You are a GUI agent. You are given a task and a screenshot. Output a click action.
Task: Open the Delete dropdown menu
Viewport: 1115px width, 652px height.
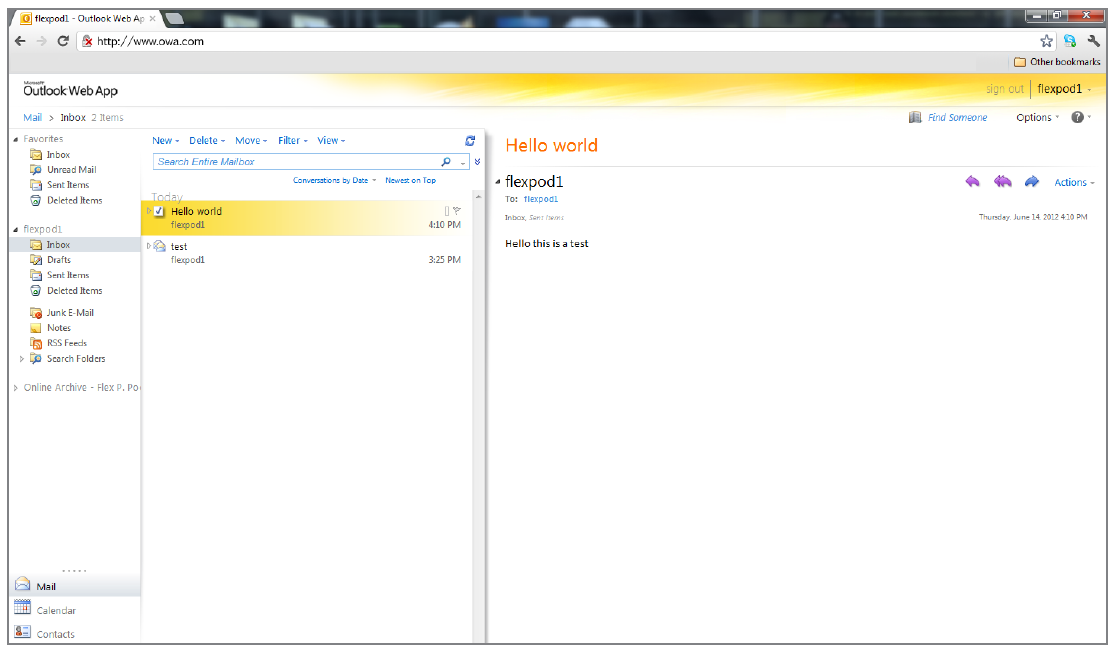pyautogui.click(x=207, y=141)
